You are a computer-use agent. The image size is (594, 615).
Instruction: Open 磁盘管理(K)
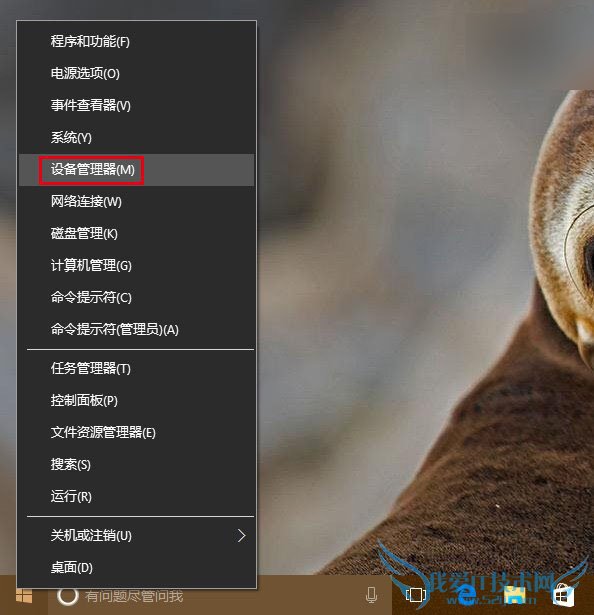coord(137,234)
